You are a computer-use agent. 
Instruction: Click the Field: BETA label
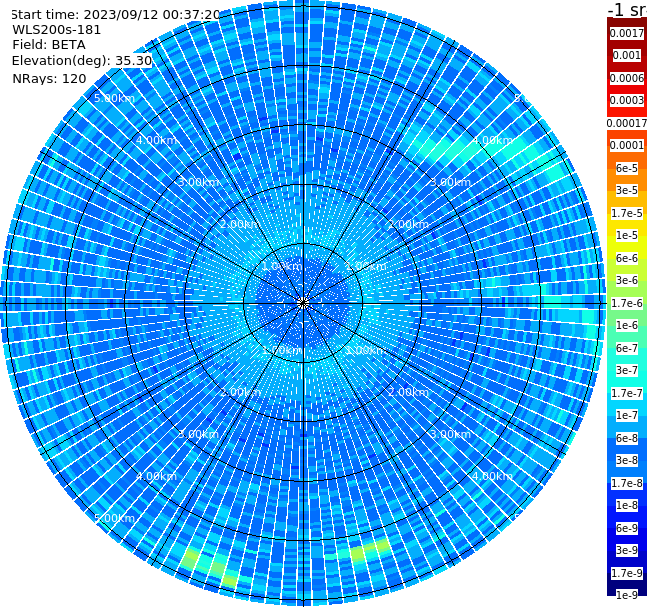[49, 45]
